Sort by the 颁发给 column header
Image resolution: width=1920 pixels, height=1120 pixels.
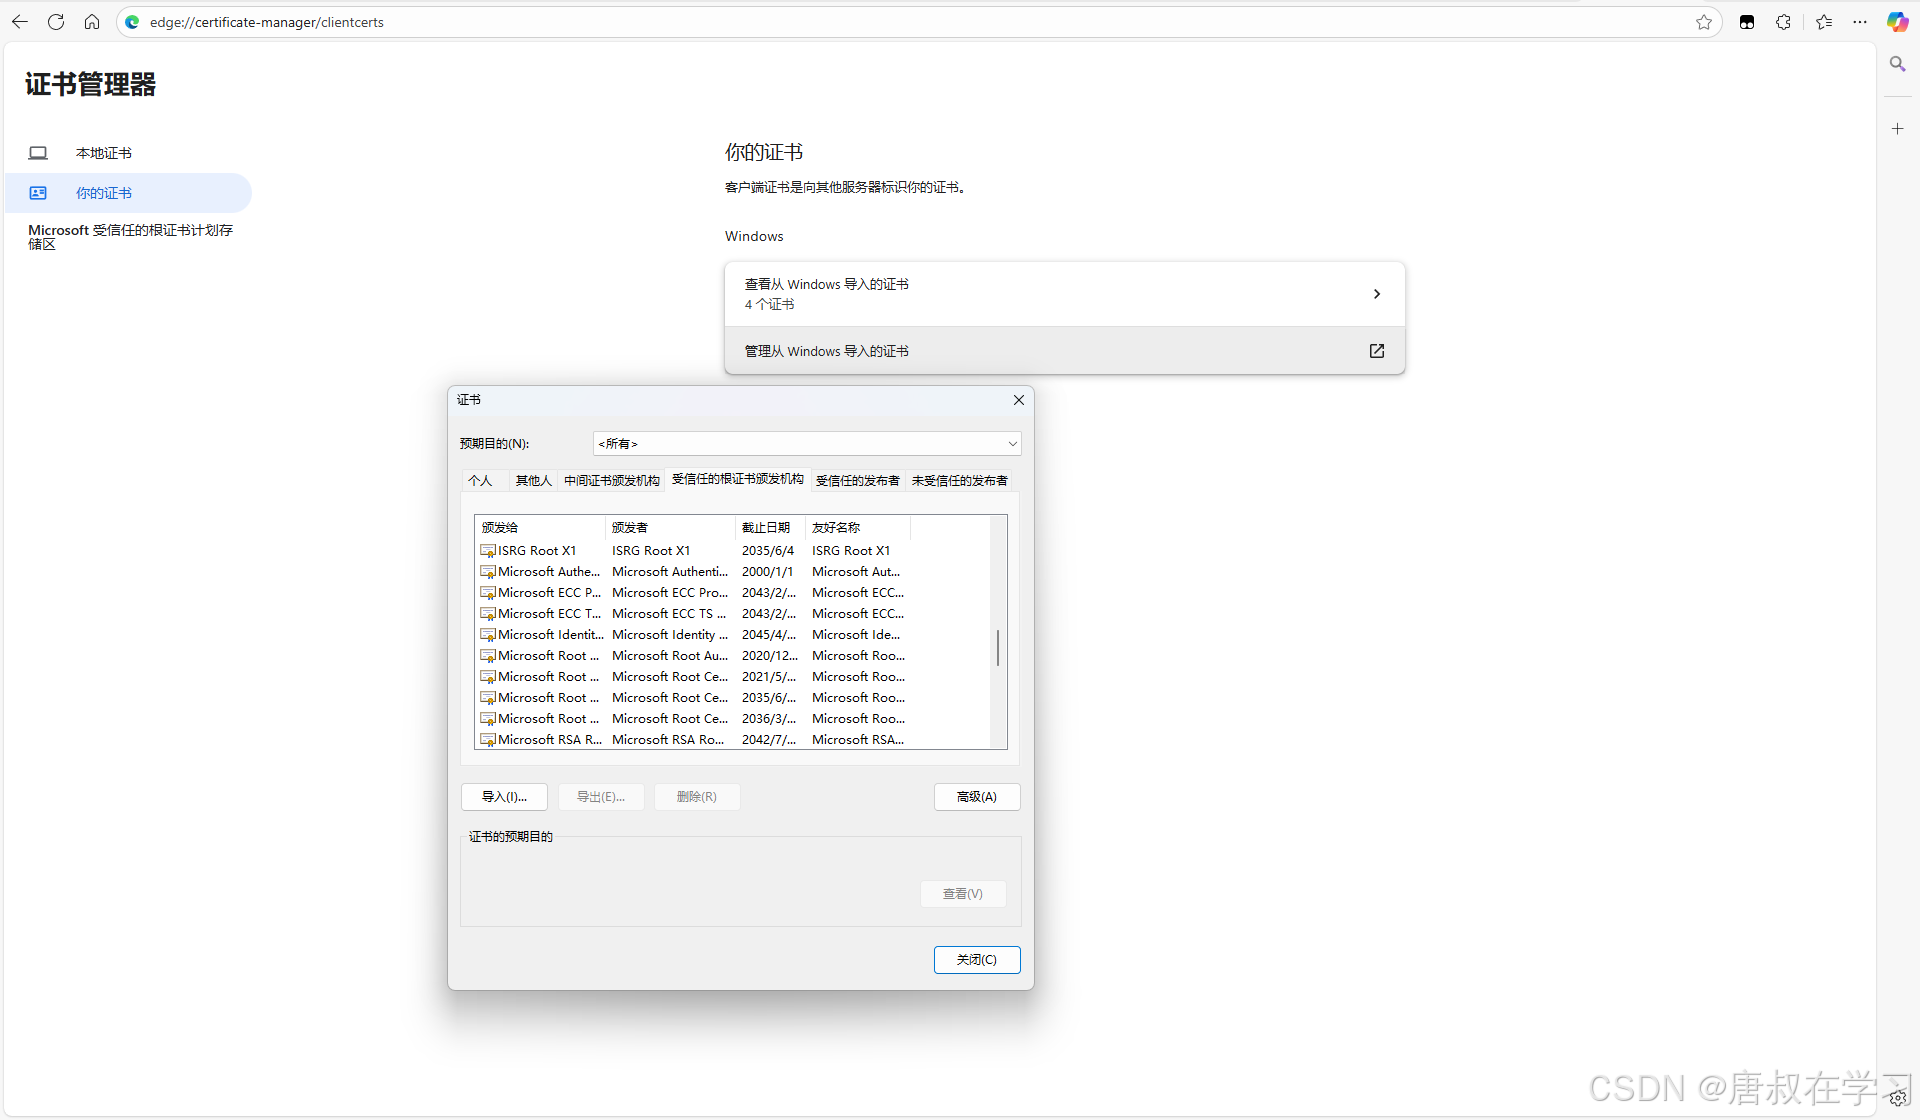540,528
